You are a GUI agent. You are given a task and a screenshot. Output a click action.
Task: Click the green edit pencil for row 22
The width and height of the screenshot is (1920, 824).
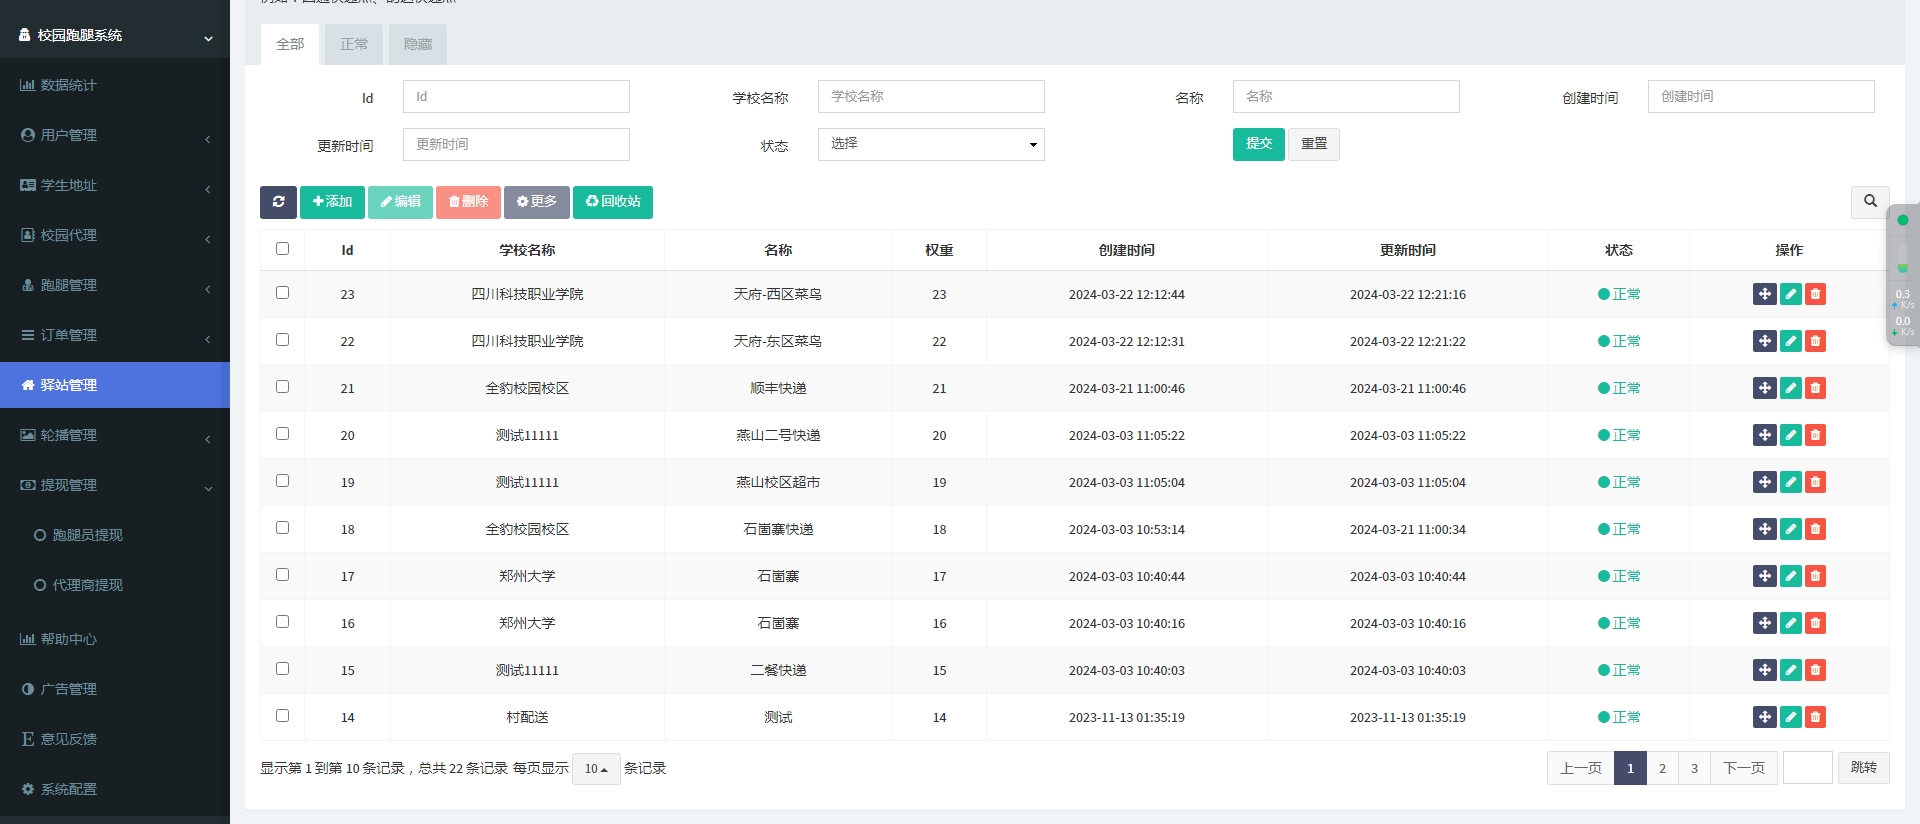(x=1790, y=341)
